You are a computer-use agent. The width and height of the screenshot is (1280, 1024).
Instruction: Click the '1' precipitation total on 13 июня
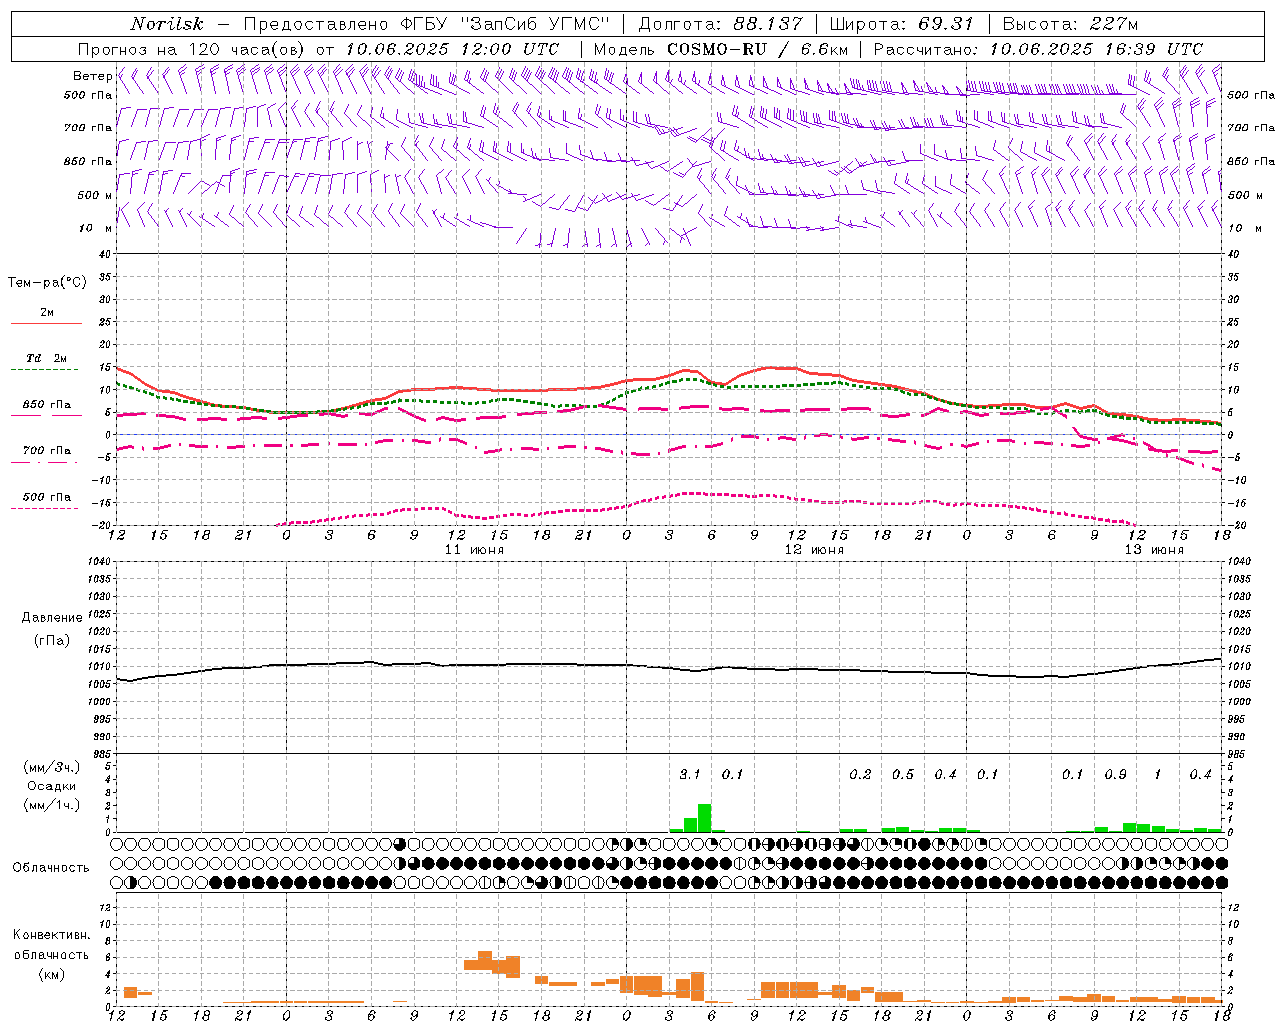(x=1157, y=774)
